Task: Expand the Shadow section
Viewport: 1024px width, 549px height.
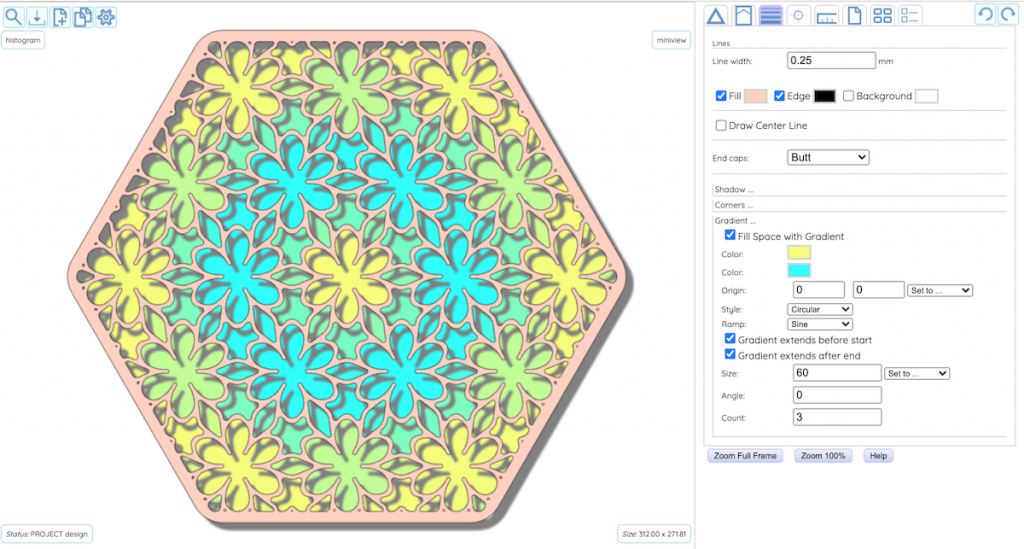Action: click(x=733, y=189)
